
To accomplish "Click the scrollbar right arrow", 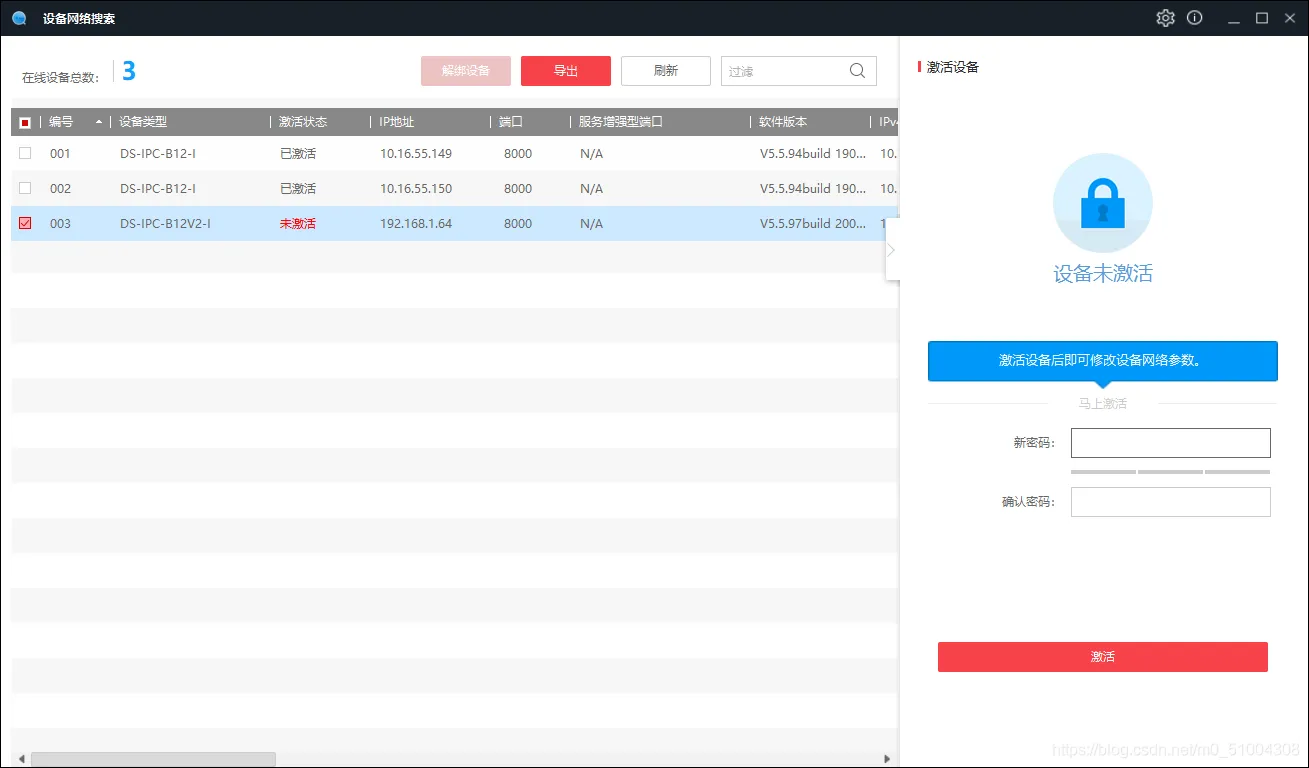I will click(887, 759).
